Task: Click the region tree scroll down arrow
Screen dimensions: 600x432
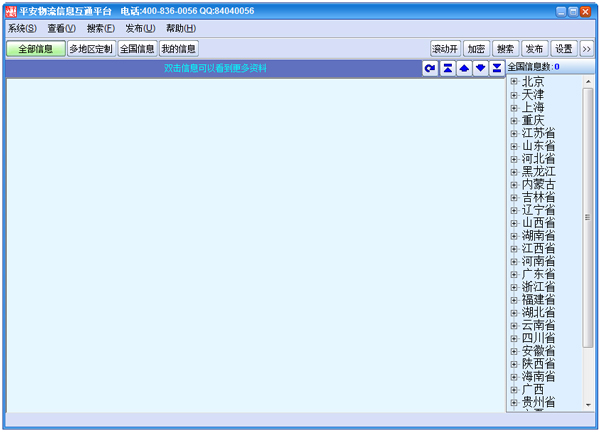Action: (588, 405)
